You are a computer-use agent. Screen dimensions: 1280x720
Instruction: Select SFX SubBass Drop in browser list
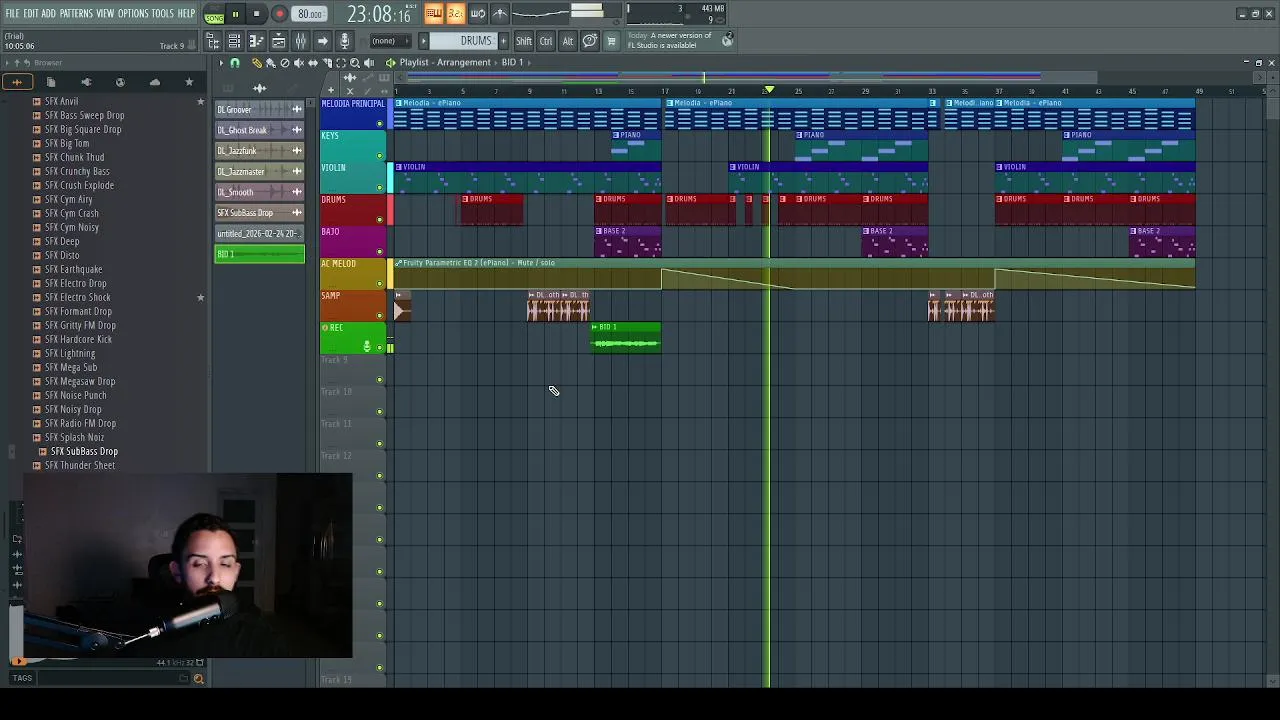tap(84, 451)
